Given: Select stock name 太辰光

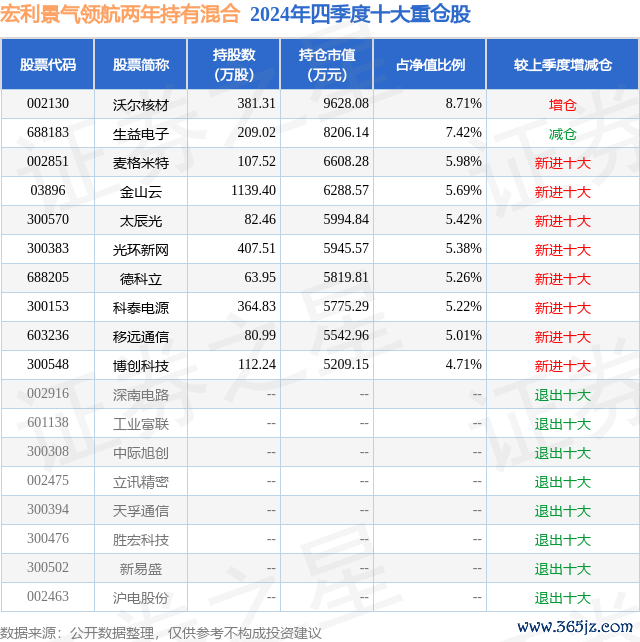Looking at the screenshot, I should [141, 221].
